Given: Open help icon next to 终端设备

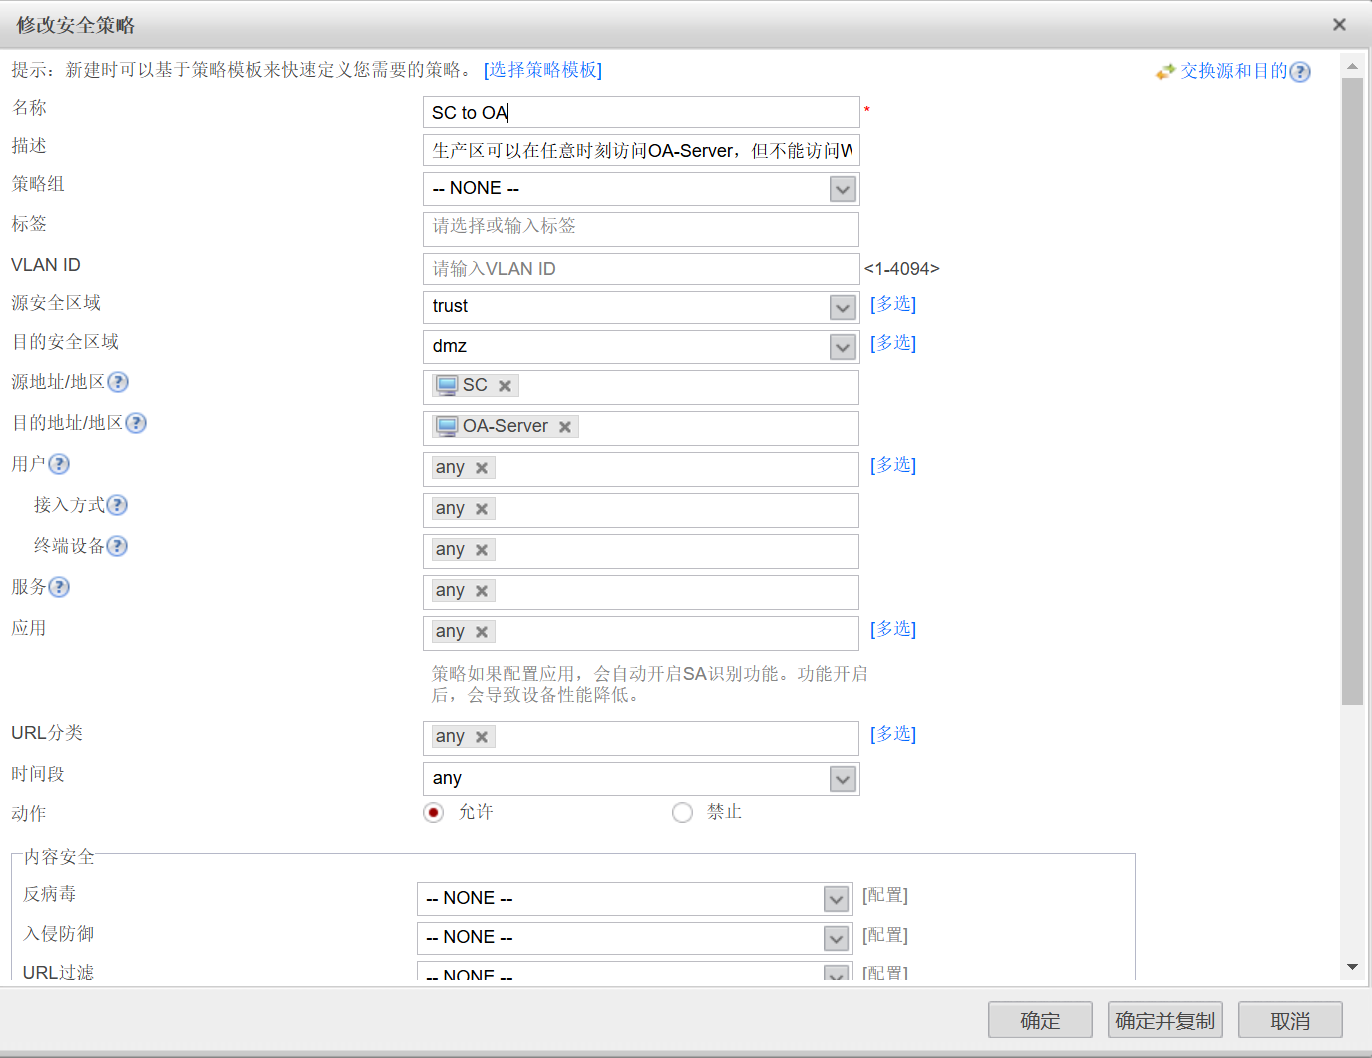Looking at the screenshot, I should pos(117,546).
